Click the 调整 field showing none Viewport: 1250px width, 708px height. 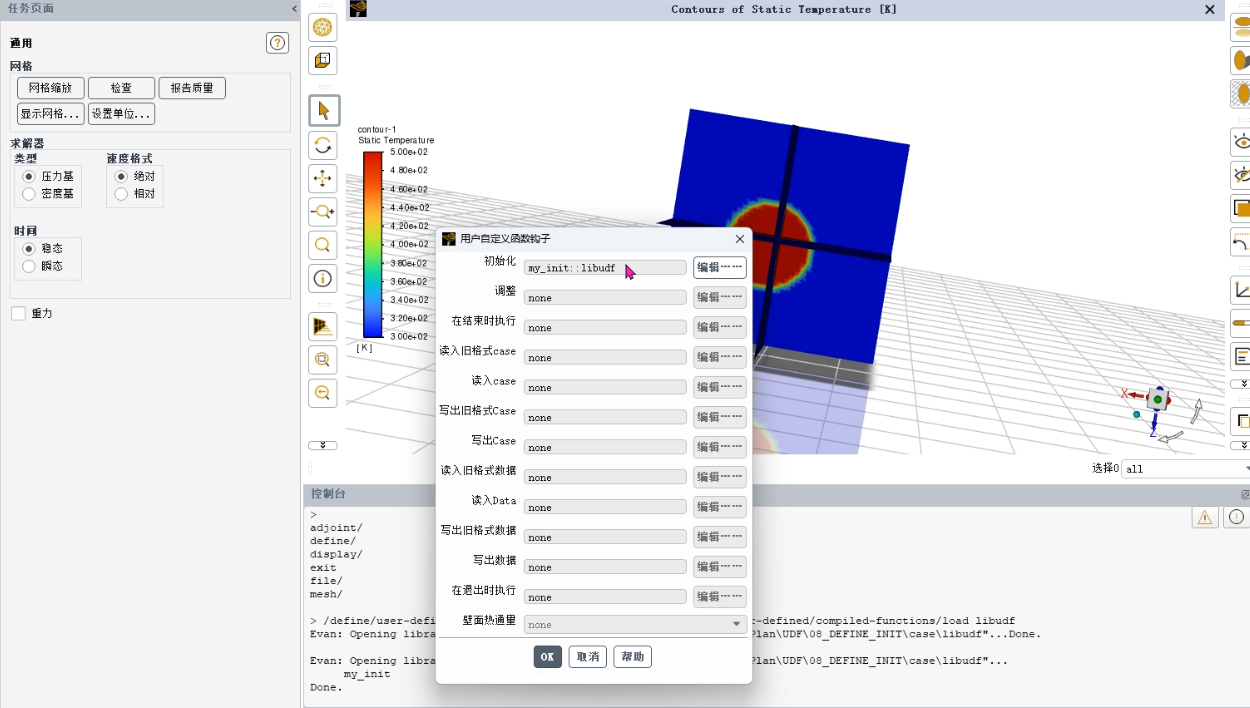tap(605, 298)
